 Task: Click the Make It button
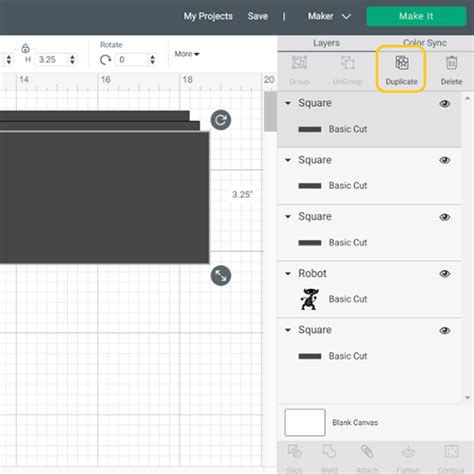coord(416,16)
